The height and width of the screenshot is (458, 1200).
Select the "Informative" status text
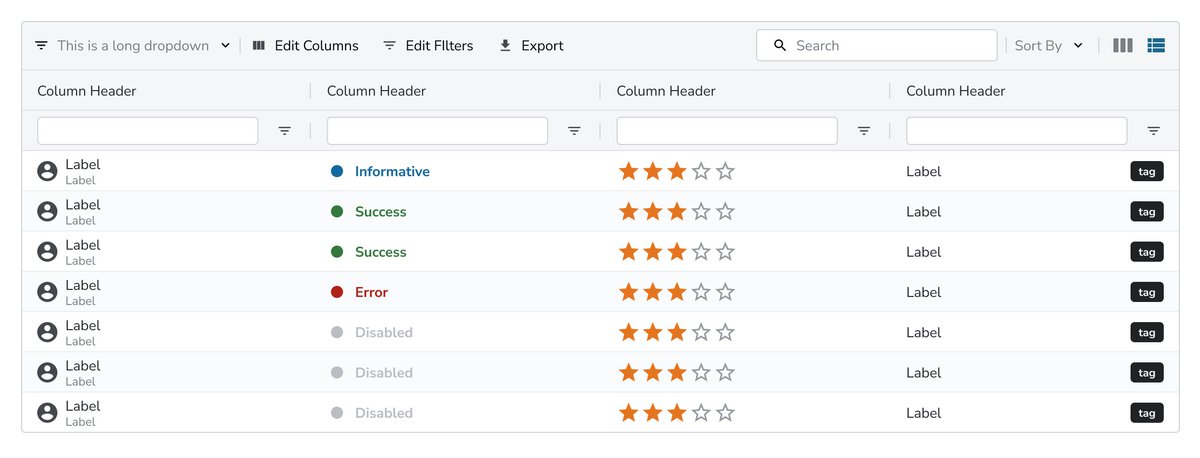(x=392, y=172)
